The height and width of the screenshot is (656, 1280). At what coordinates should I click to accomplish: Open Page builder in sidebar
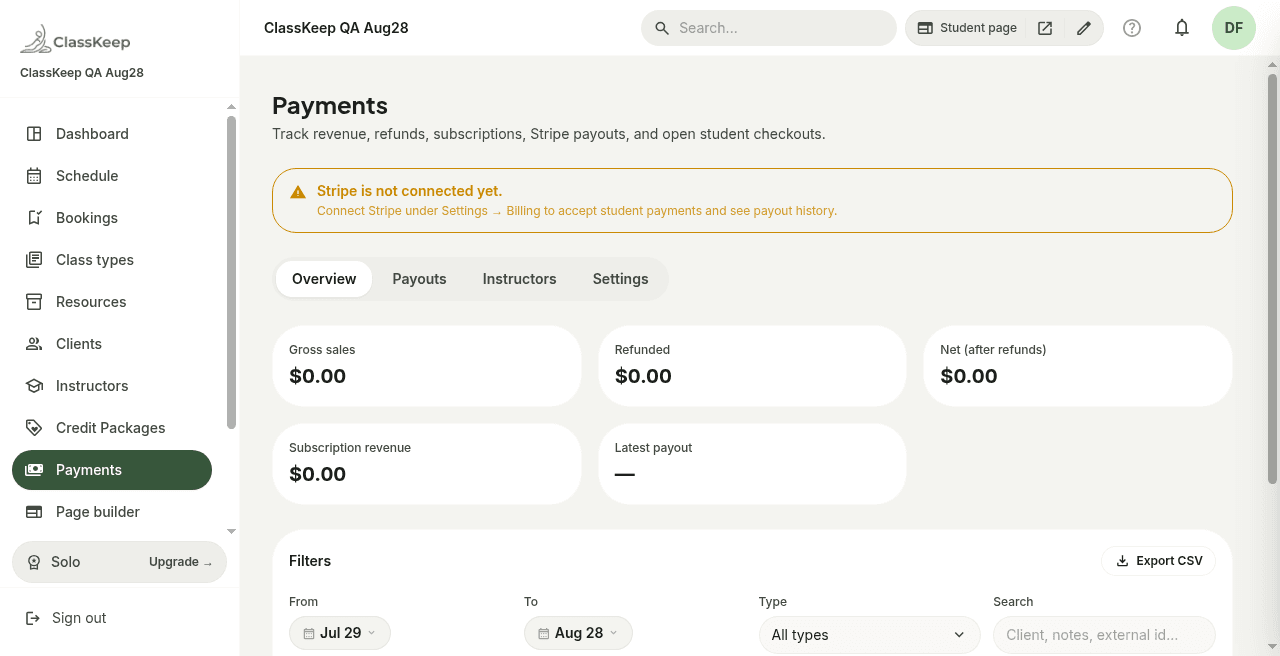click(112, 512)
